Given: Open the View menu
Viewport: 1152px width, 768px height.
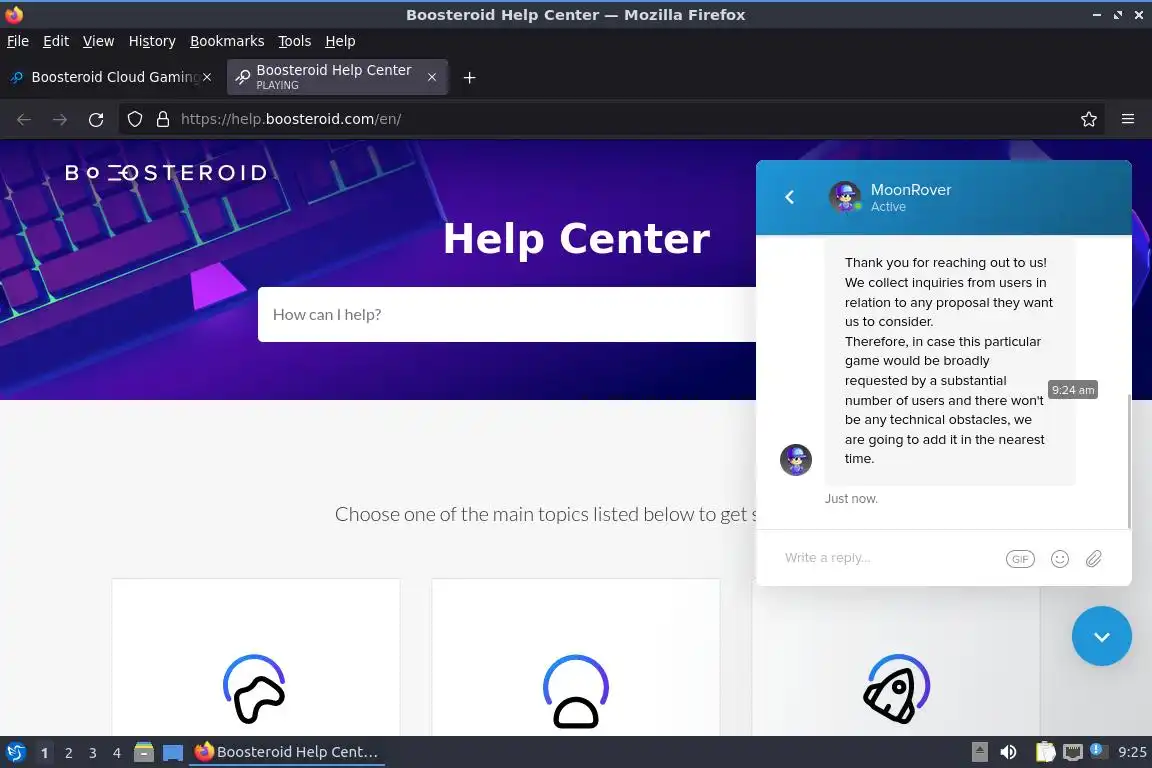Looking at the screenshot, I should click(98, 41).
